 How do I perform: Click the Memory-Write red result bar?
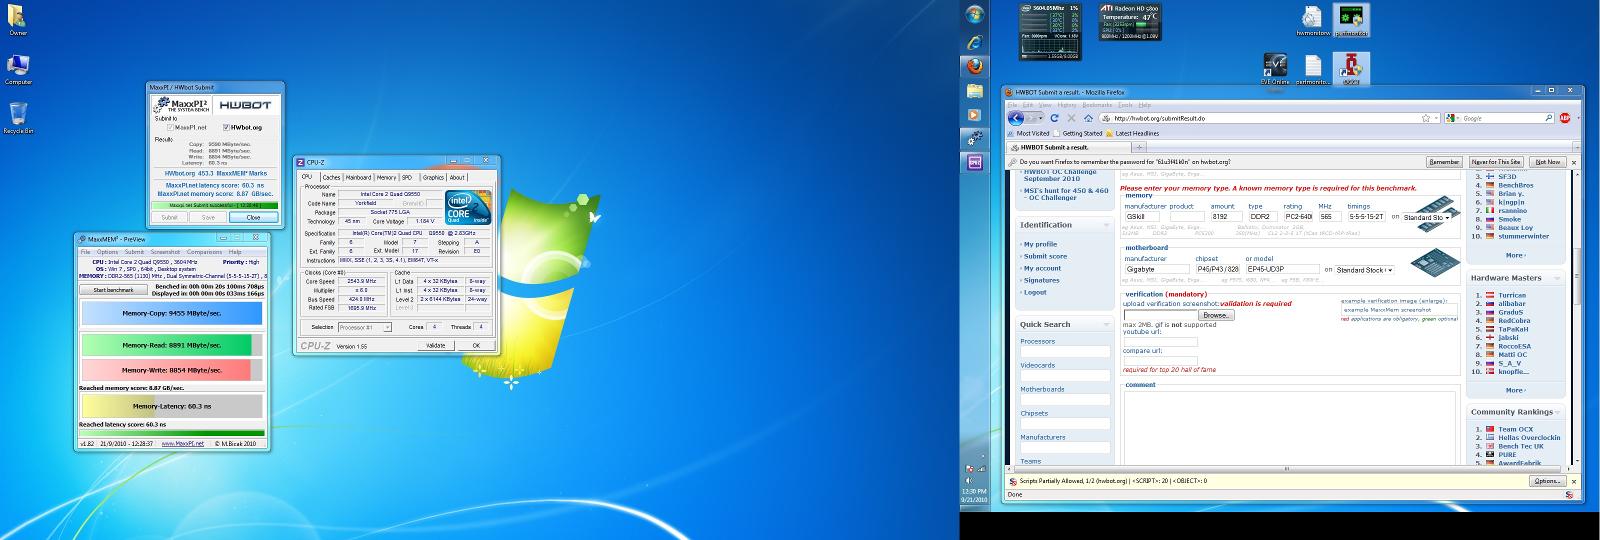pos(166,370)
